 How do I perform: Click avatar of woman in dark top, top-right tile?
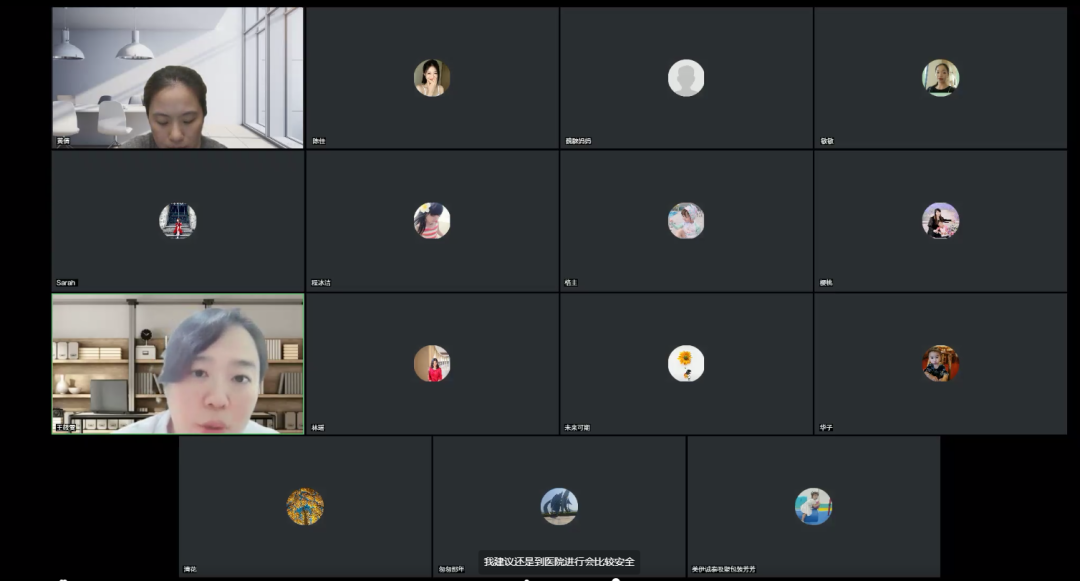pos(940,78)
